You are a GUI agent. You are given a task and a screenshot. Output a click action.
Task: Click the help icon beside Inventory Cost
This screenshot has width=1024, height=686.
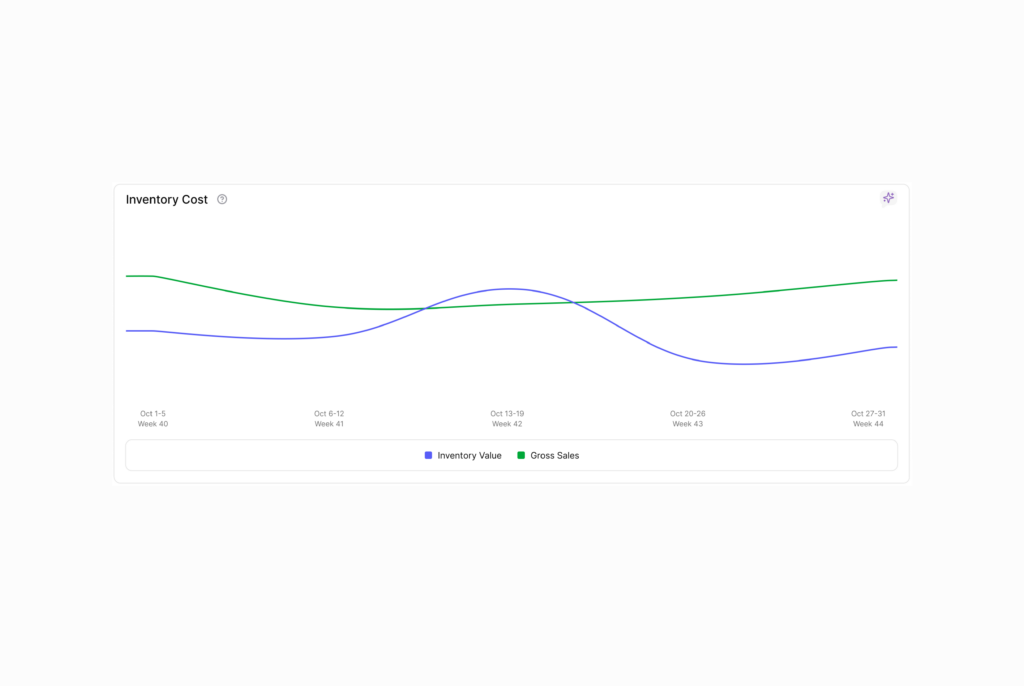click(x=222, y=199)
